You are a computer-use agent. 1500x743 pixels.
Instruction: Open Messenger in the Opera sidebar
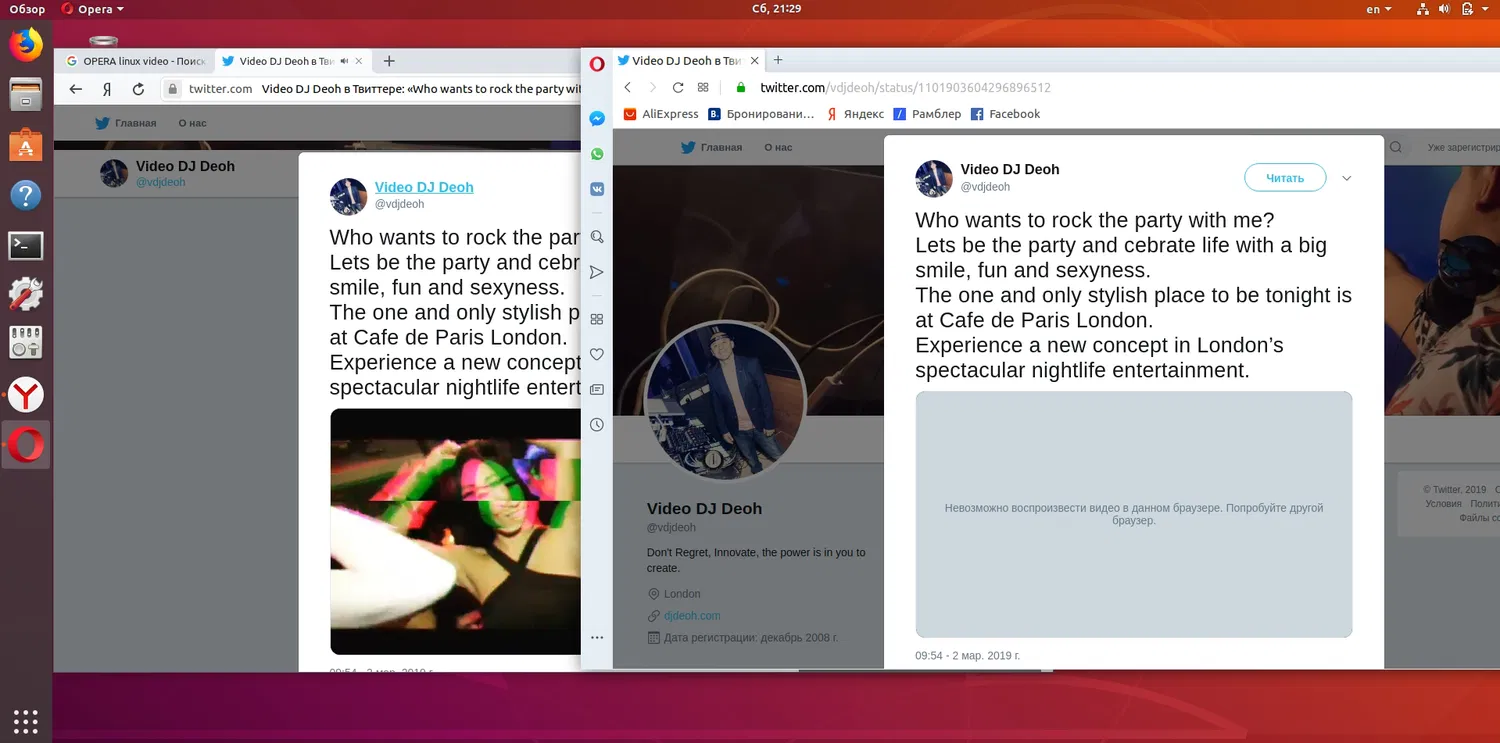coord(597,119)
